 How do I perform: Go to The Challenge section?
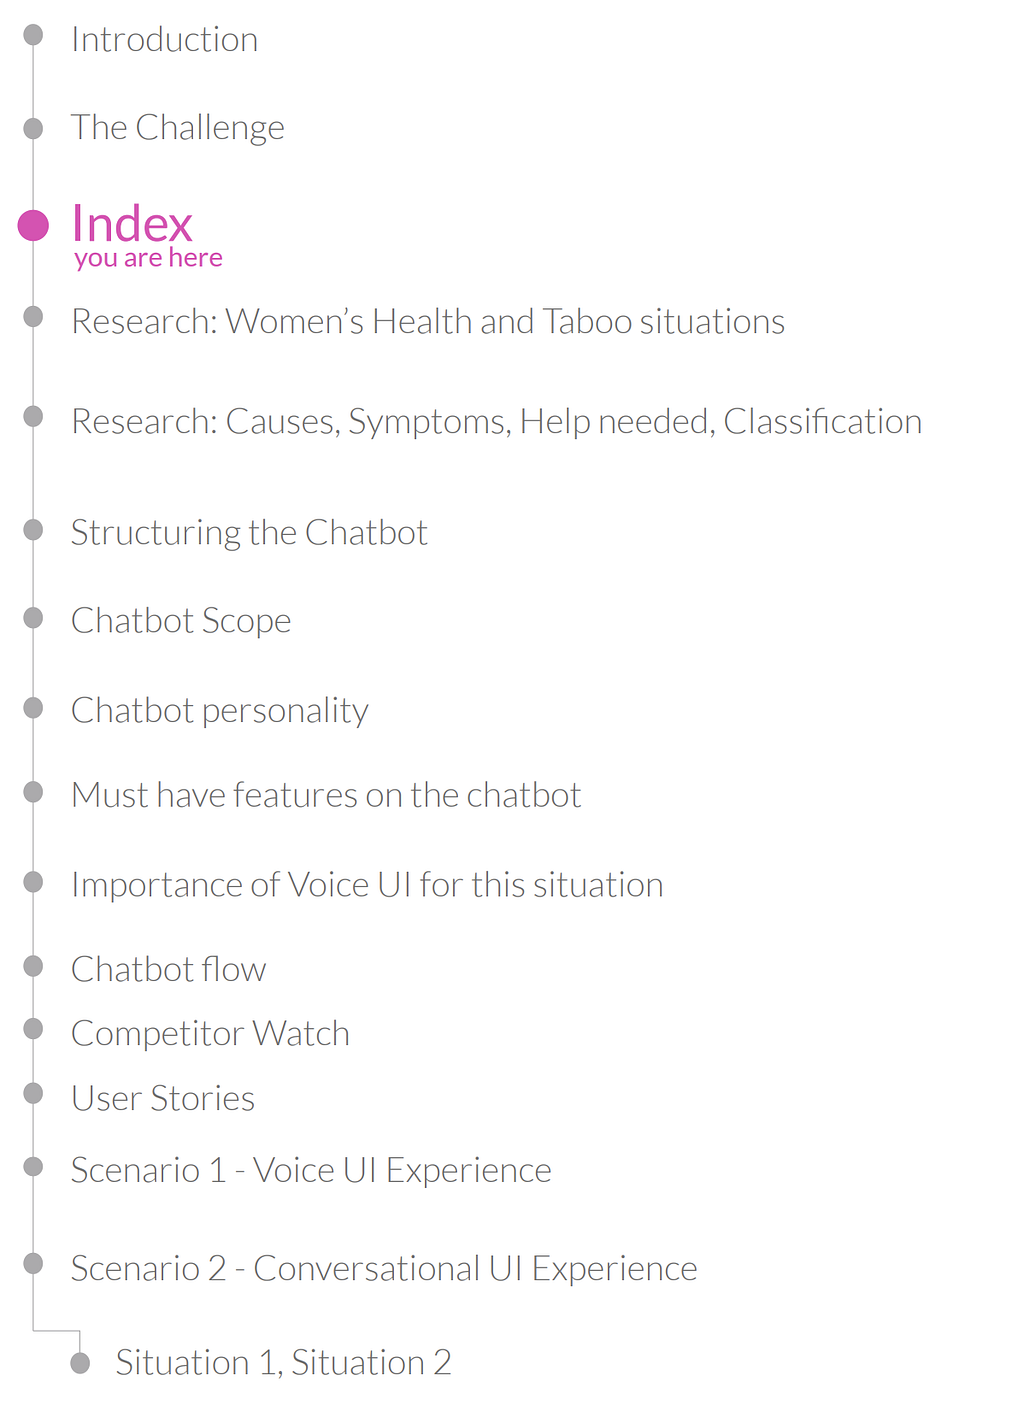click(x=178, y=128)
